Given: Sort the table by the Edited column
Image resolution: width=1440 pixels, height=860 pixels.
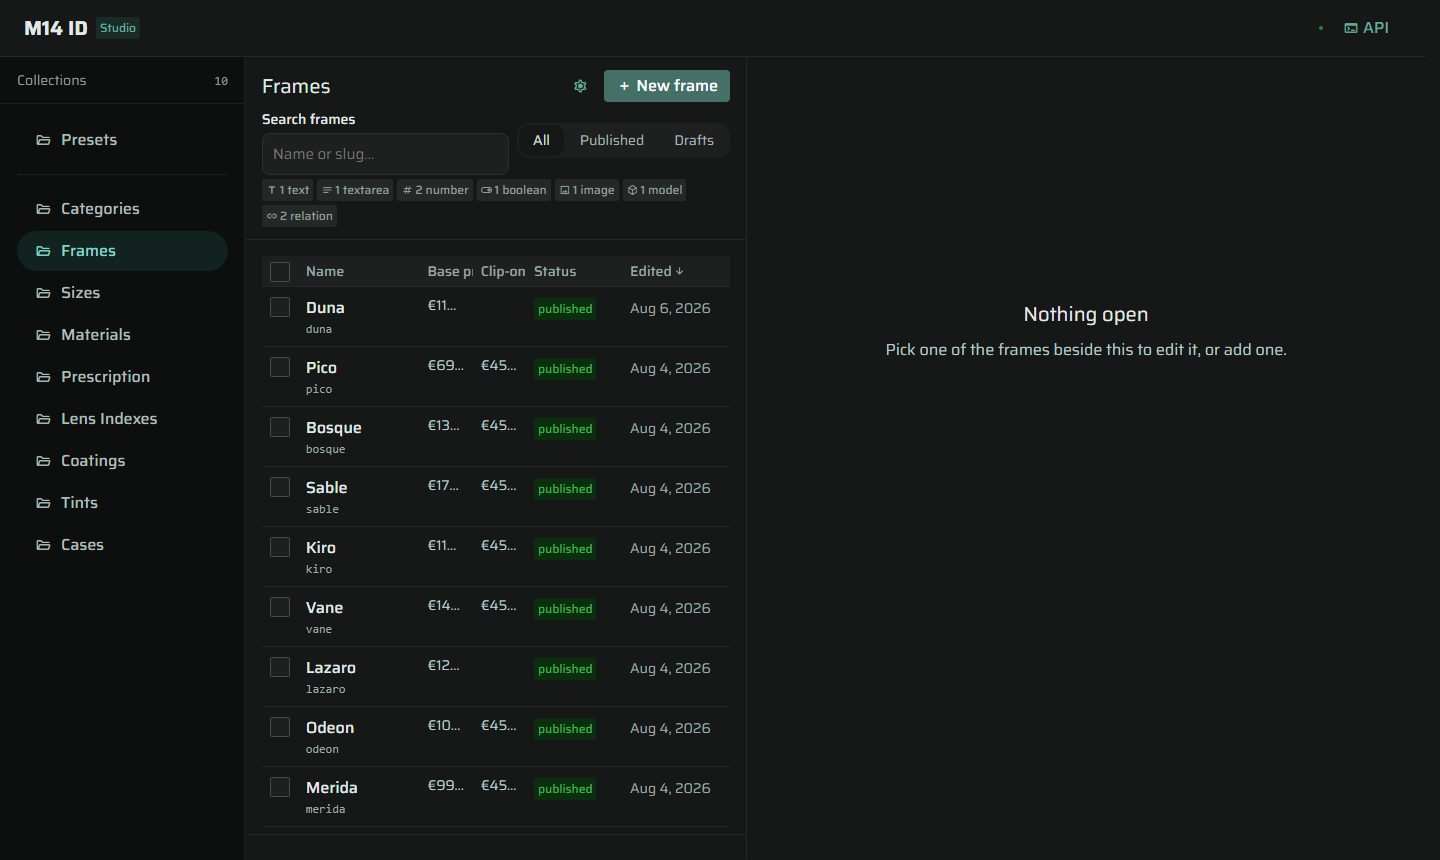Looking at the screenshot, I should 657,271.
